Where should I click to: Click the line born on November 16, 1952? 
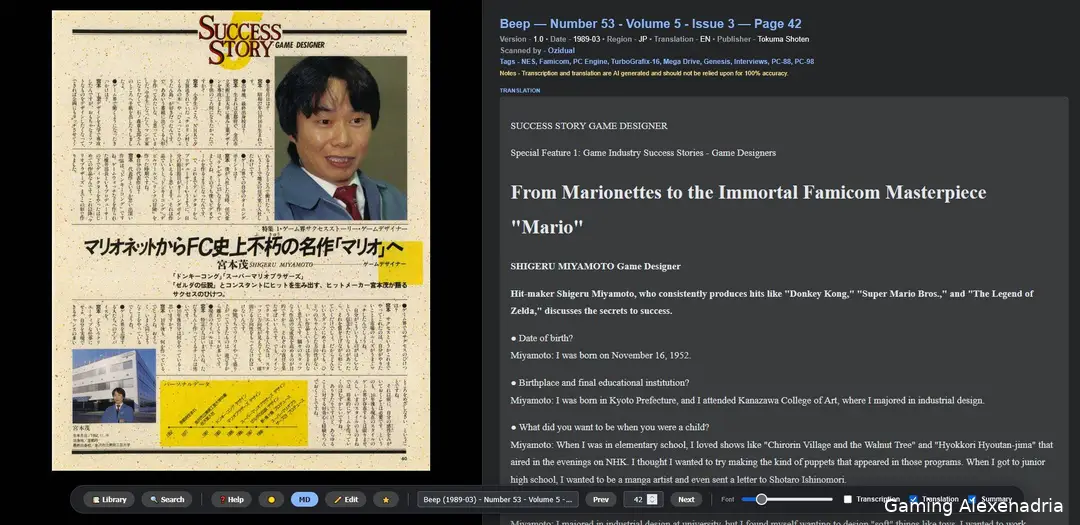click(x=601, y=356)
